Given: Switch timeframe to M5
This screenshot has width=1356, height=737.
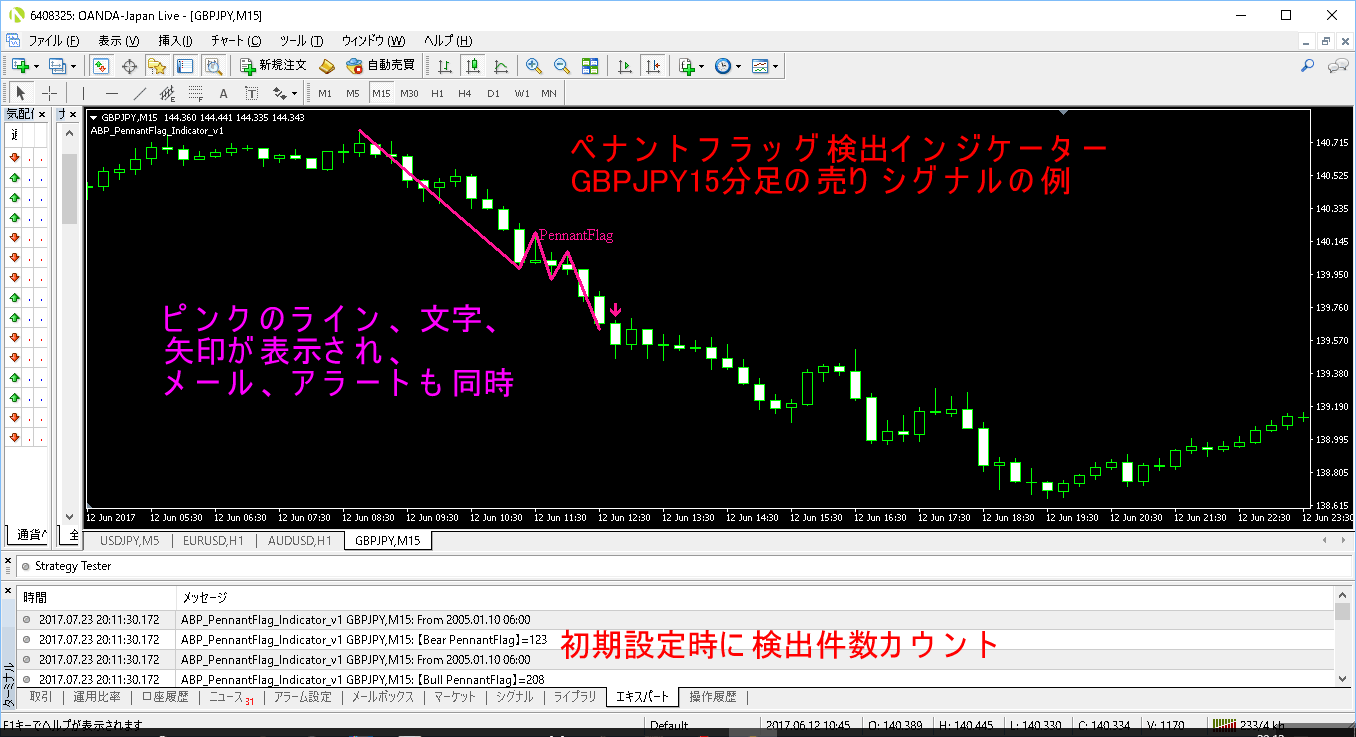Looking at the screenshot, I should 353,93.
